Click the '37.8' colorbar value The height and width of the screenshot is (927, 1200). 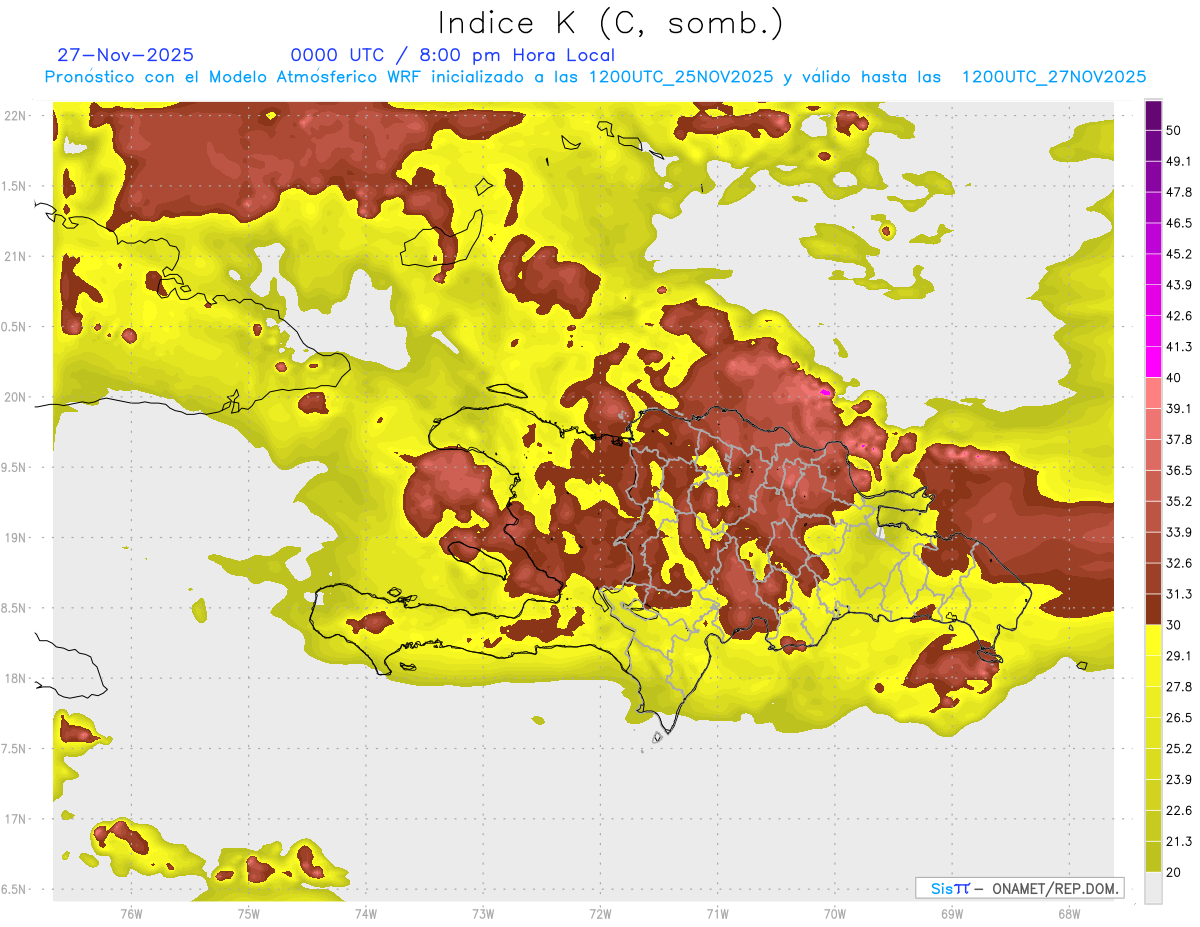1179,440
